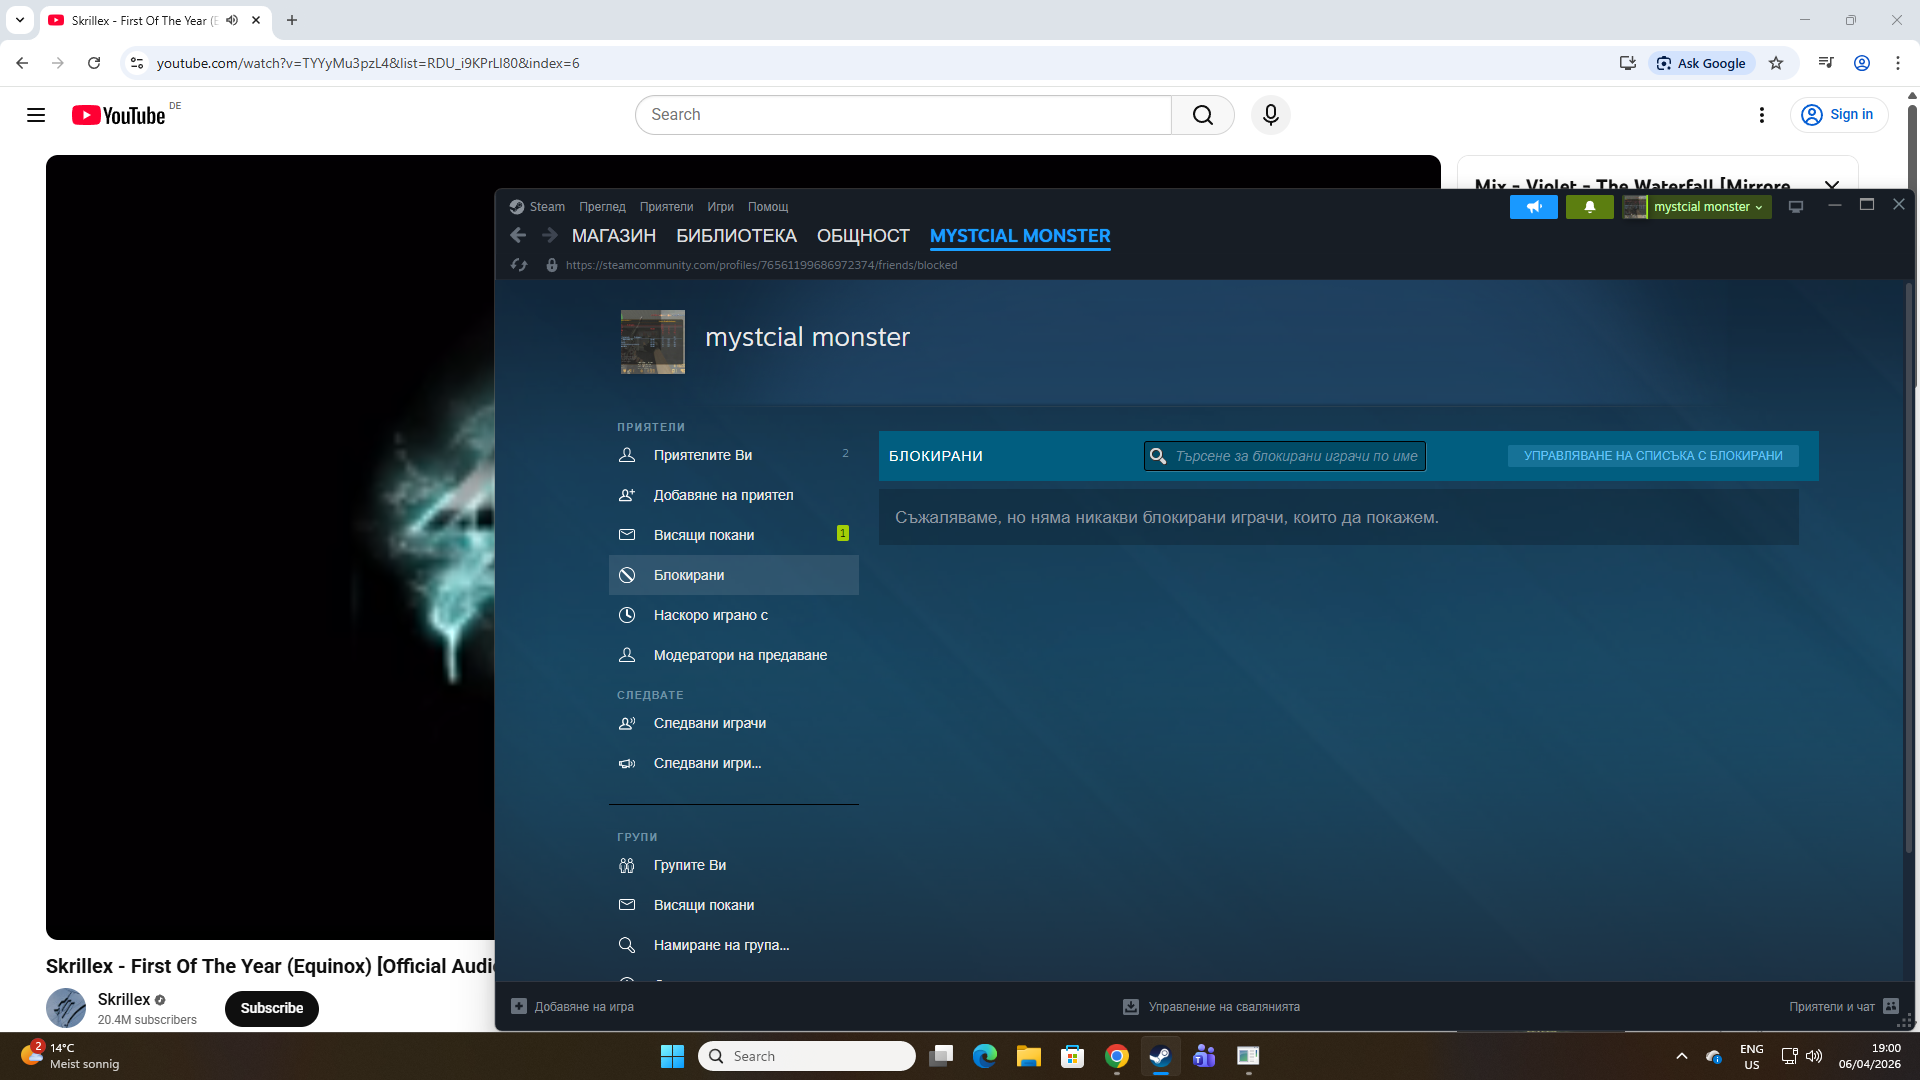The width and height of the screenshot is (1920, 1080).
Task: Open the YouTube guide hamburger menu
Action: (36, 115)
